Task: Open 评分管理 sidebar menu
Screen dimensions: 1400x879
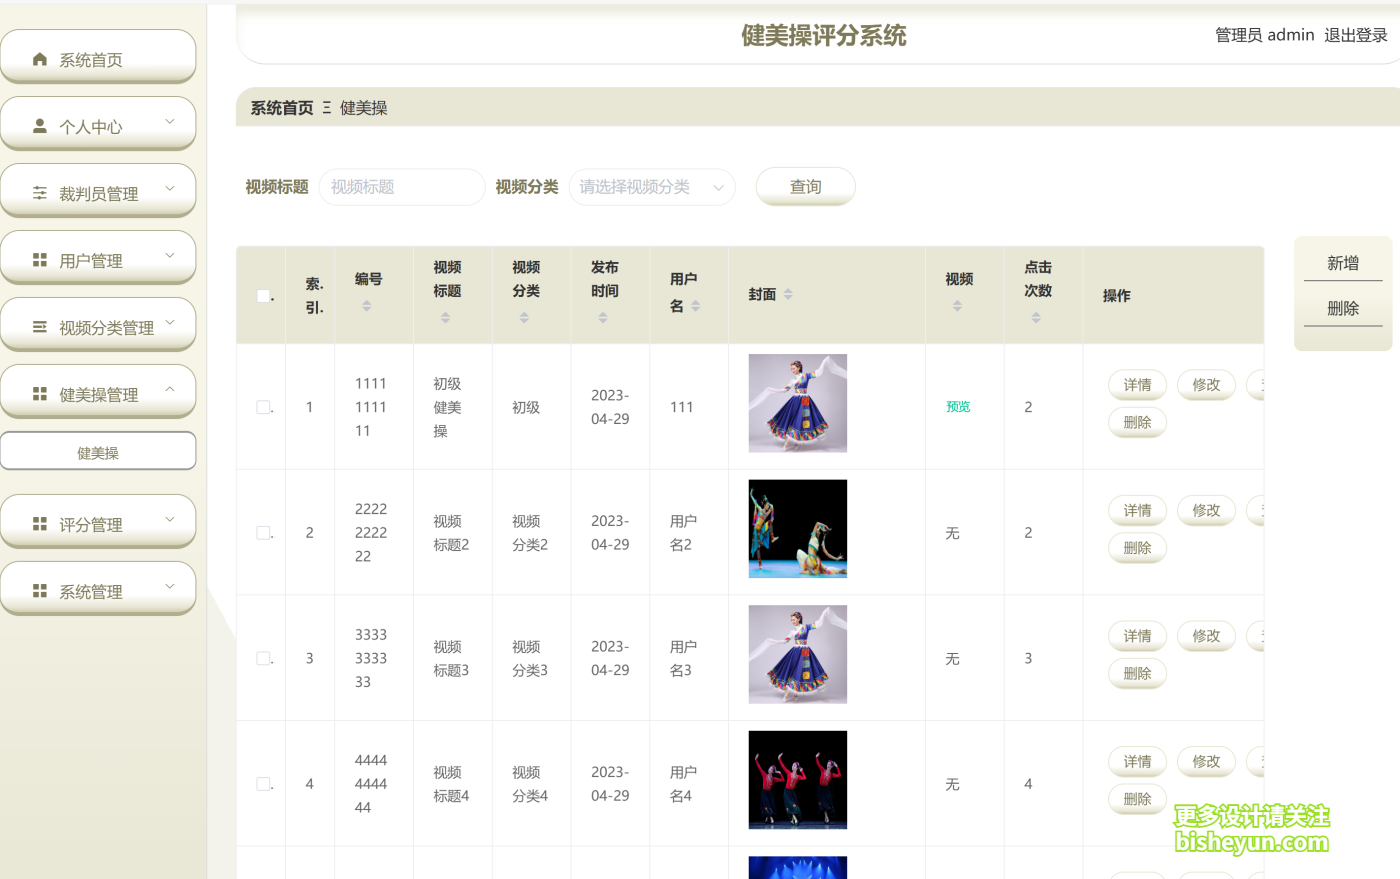Action: click(98, 522)
